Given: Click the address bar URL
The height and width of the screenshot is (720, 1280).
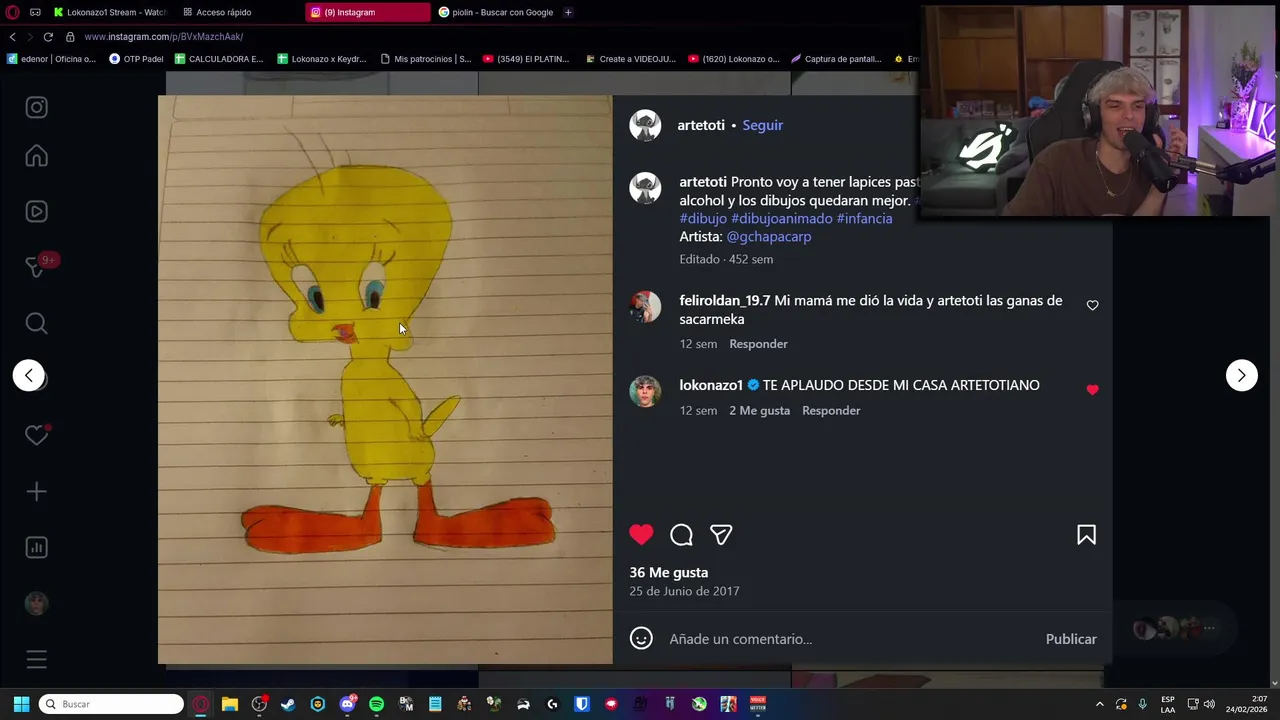Looking at the screenshot, I should tap(164, 37).
